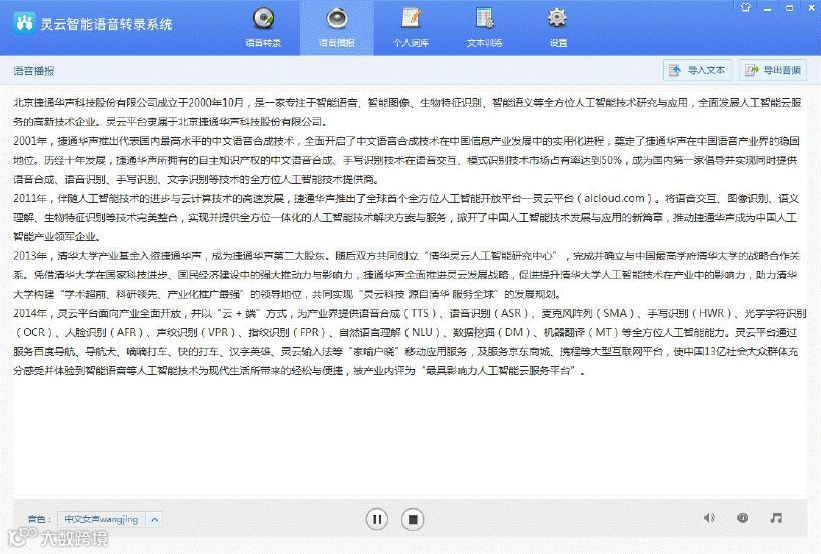Click the import text document icon
This screenshot has height=554, width=821.
[675, 70]
